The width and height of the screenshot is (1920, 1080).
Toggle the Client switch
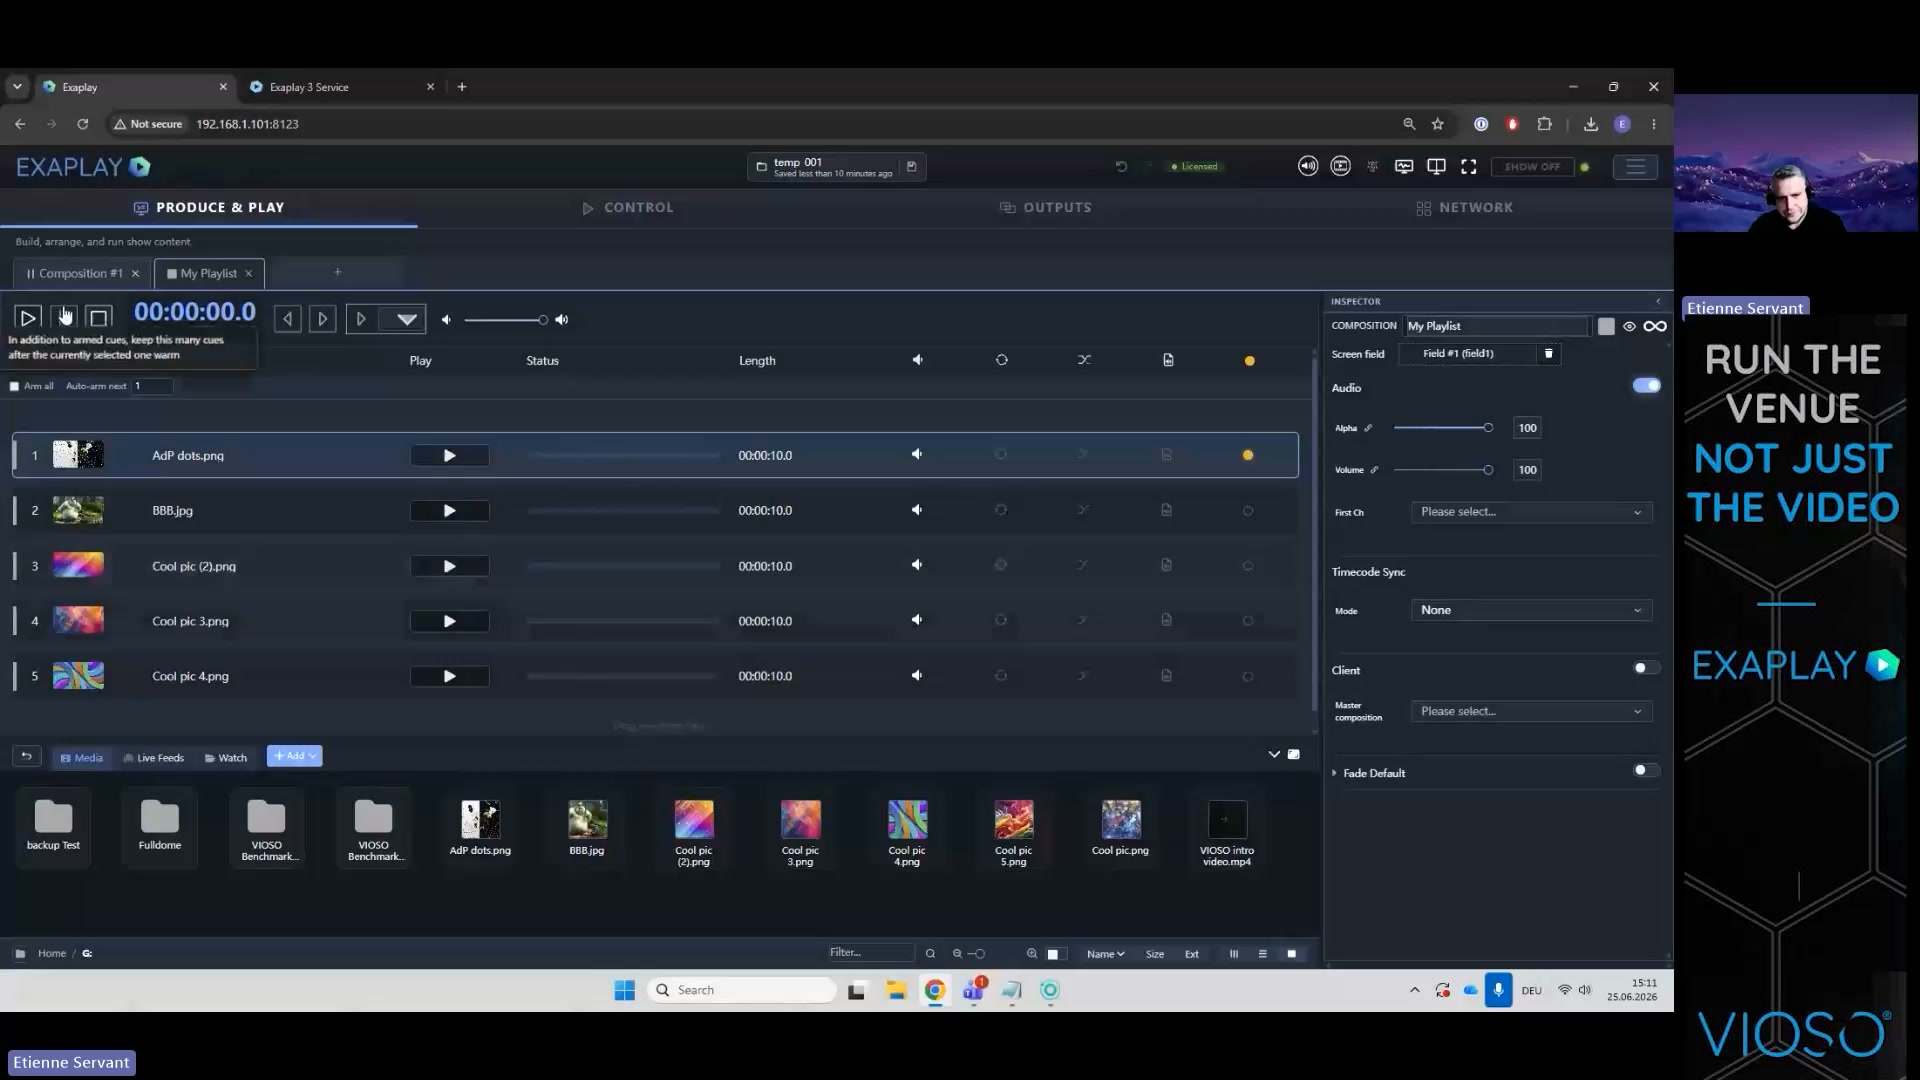coord(1646,668)
